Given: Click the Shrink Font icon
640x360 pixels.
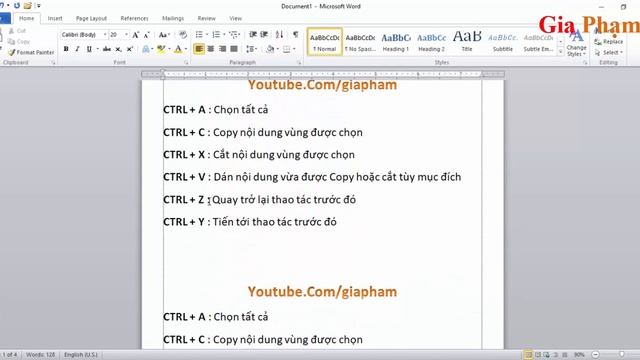Looking at the screenshot, I should [147, 35].
